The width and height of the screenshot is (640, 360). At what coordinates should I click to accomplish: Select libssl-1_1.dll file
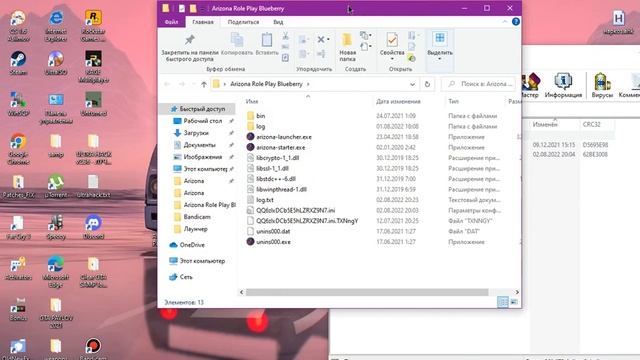click(272, 168)
